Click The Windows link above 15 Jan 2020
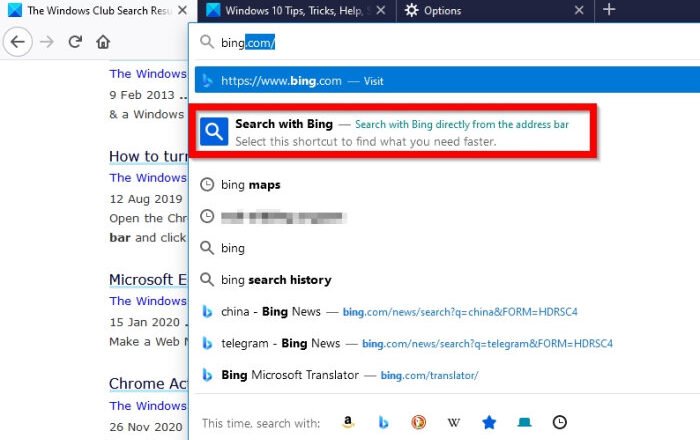 click(148, 301)
